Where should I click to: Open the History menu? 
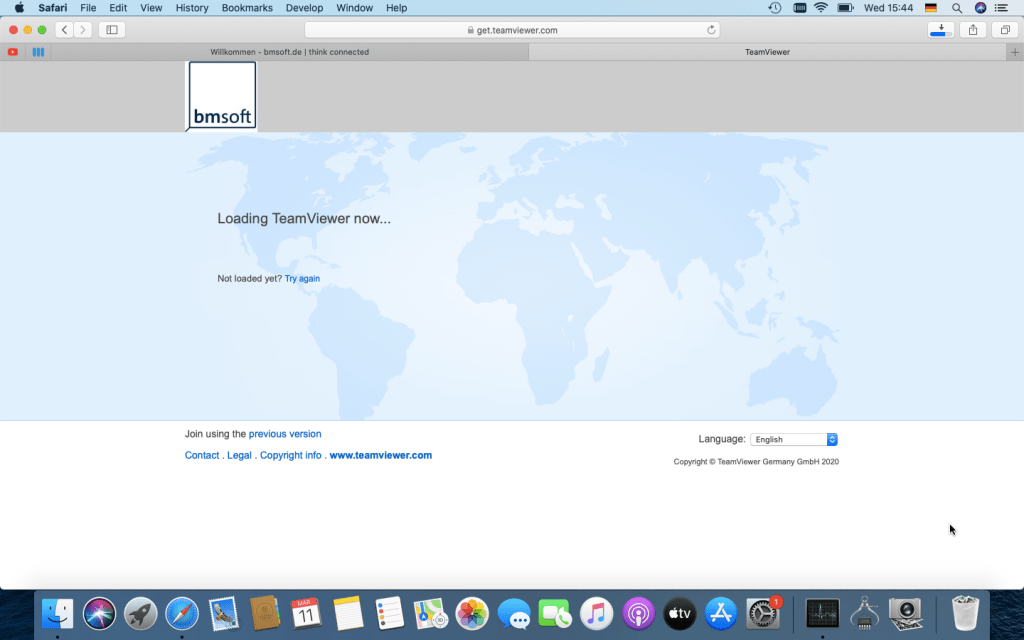192,8
